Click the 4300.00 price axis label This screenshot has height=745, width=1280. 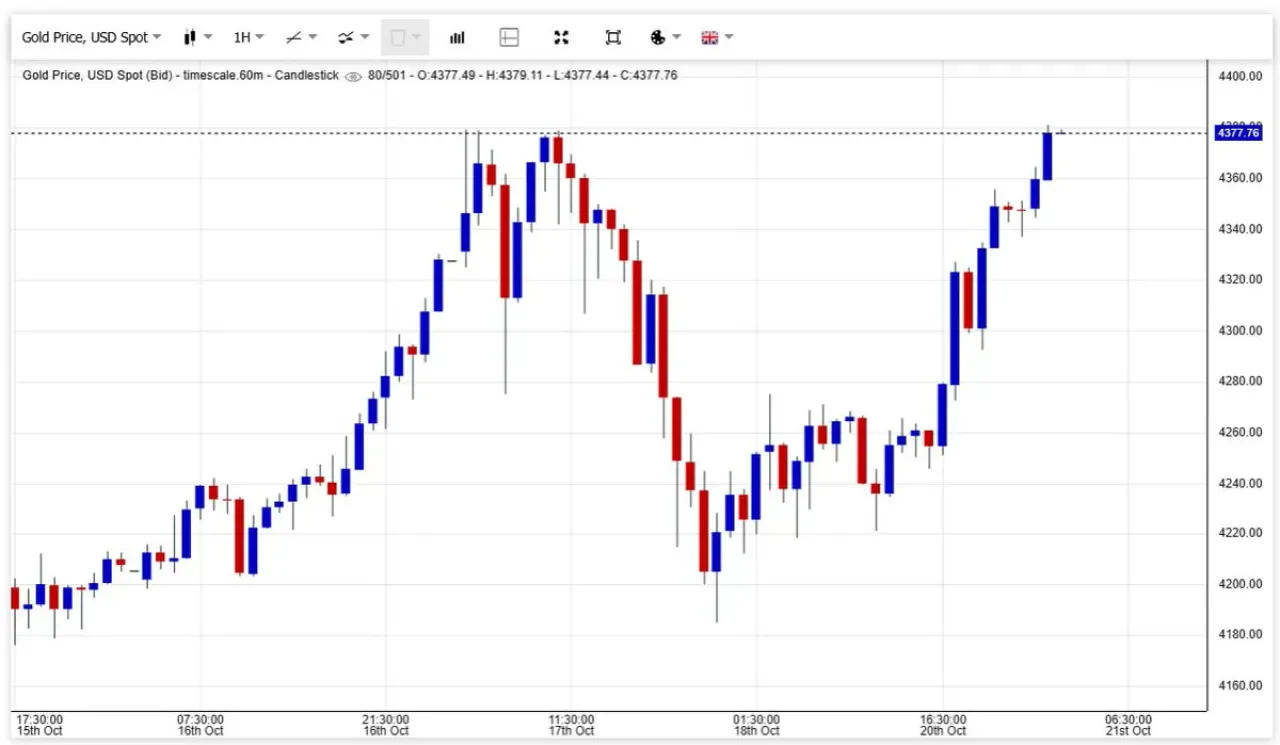point(1239,330)
